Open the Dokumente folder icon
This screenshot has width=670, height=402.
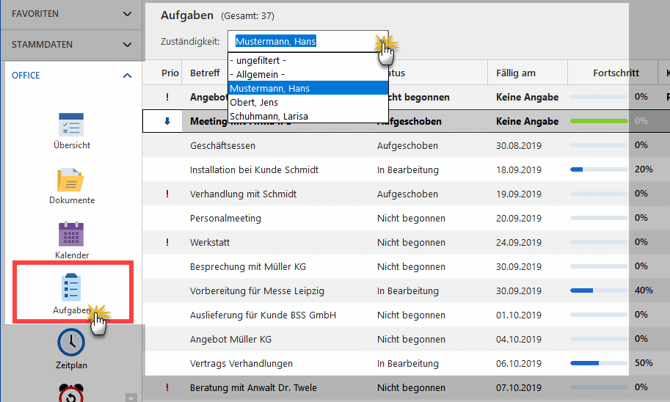(71, 181)
